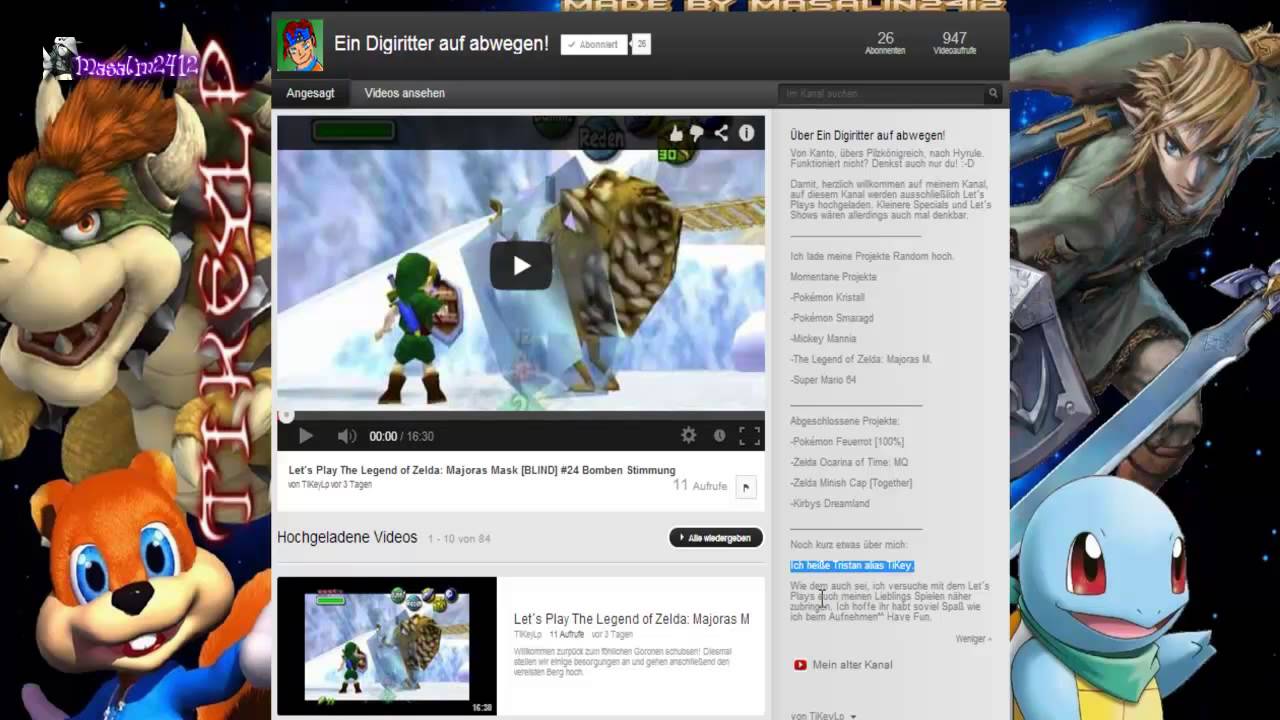Collapse description with the Weniger link

click(x=973, y=638)
